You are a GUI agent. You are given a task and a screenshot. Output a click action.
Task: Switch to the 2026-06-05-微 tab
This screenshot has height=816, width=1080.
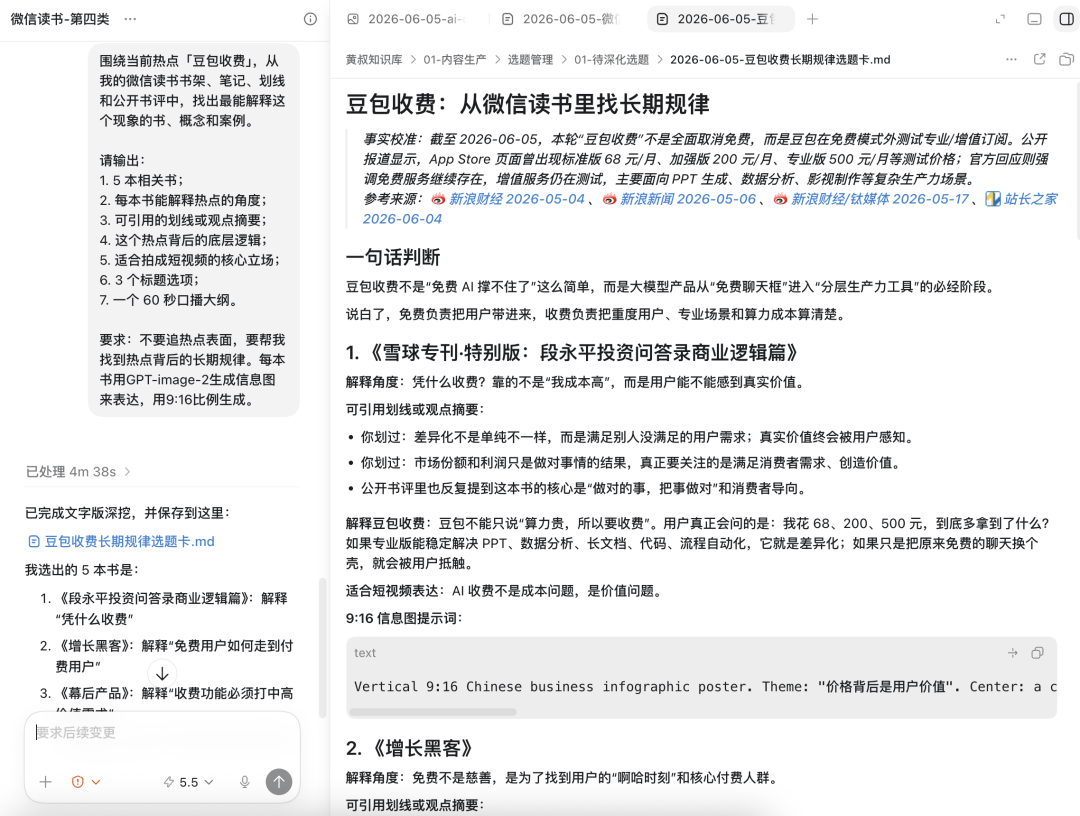[x=562, y=19]
